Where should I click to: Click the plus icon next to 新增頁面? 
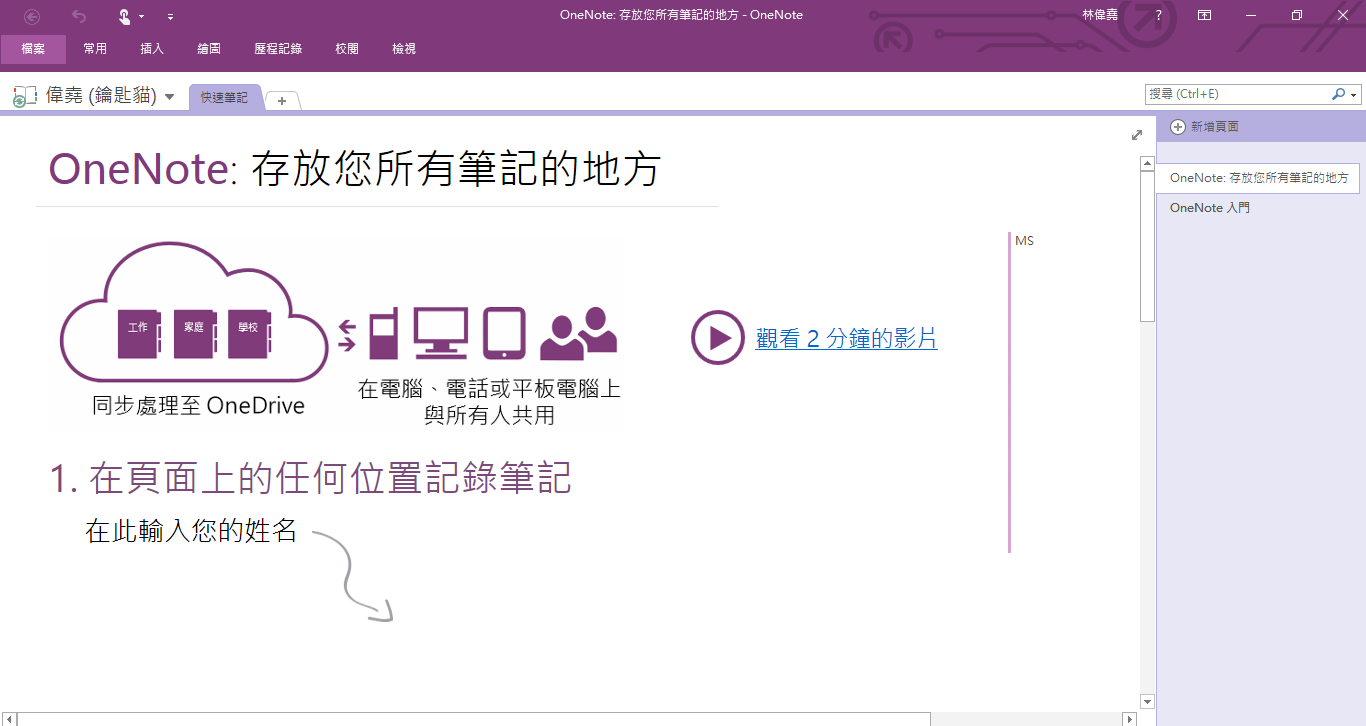coord(1178,127)
